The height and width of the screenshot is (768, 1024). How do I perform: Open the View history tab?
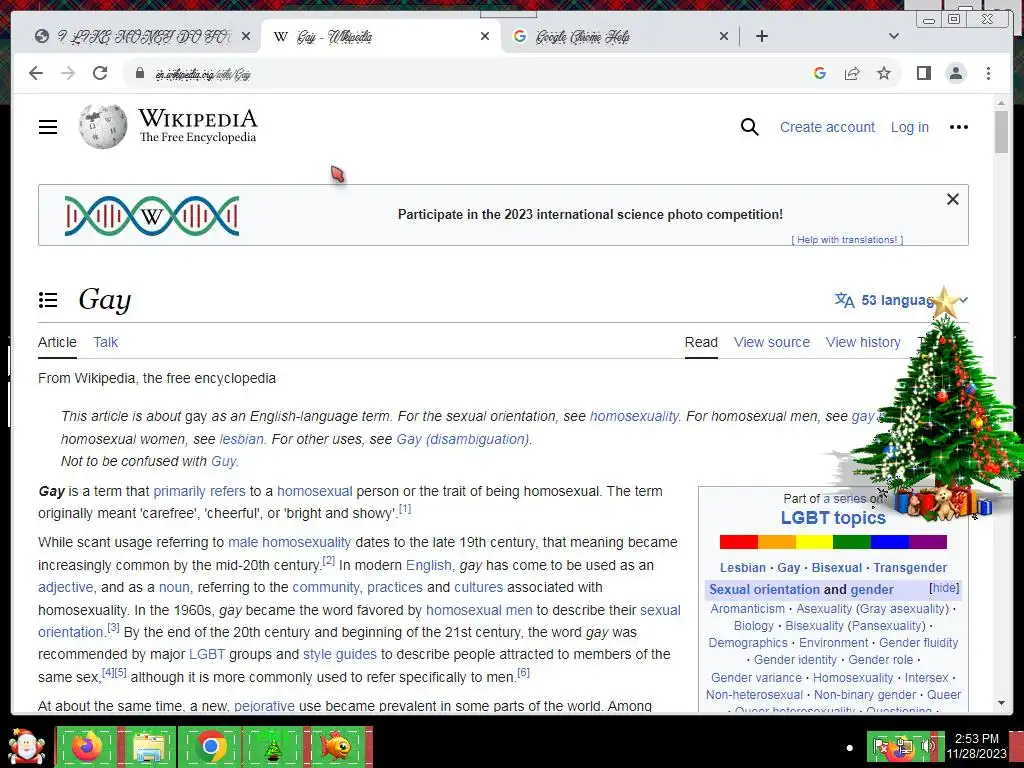(863, 342)
